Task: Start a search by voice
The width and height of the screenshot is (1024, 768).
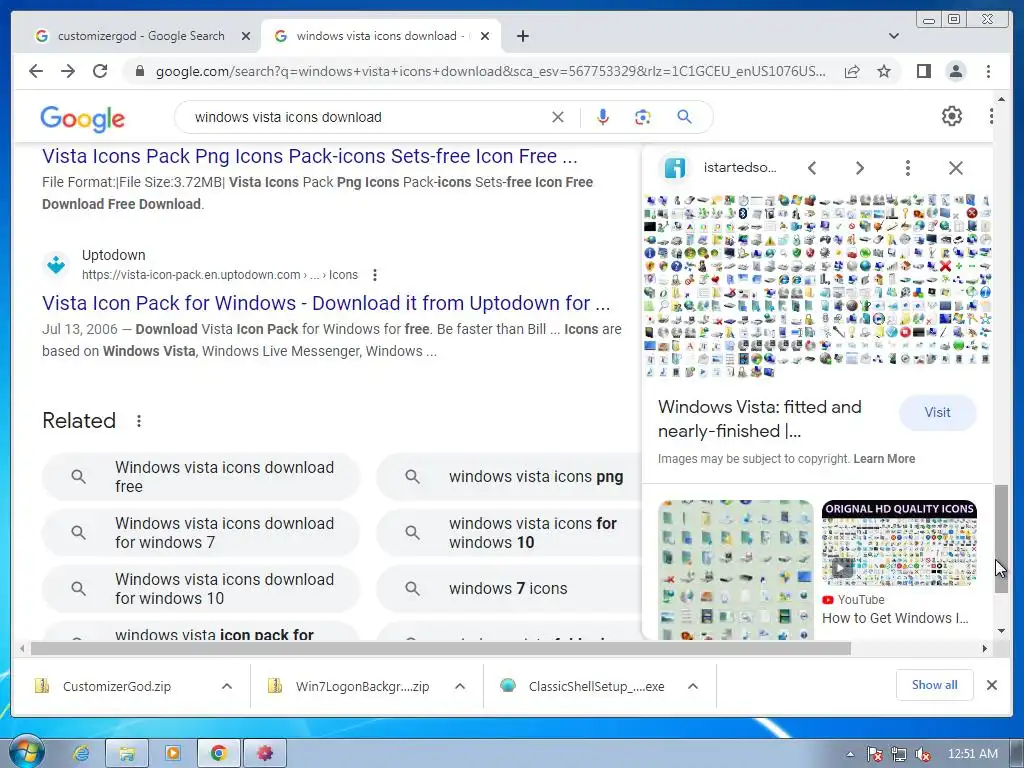Action: point(603,117)
